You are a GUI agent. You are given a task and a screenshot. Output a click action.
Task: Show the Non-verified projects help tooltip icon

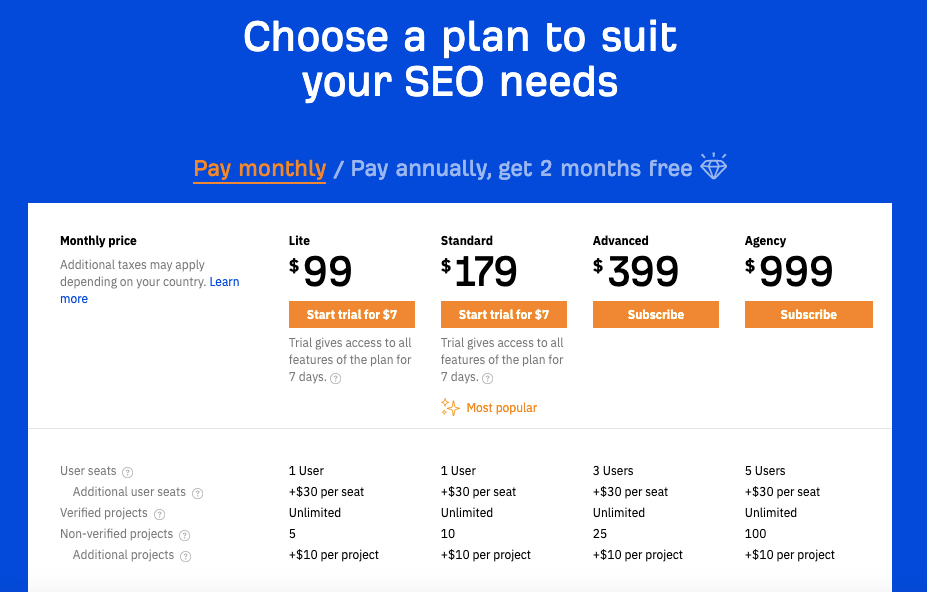tap(184, 535)
